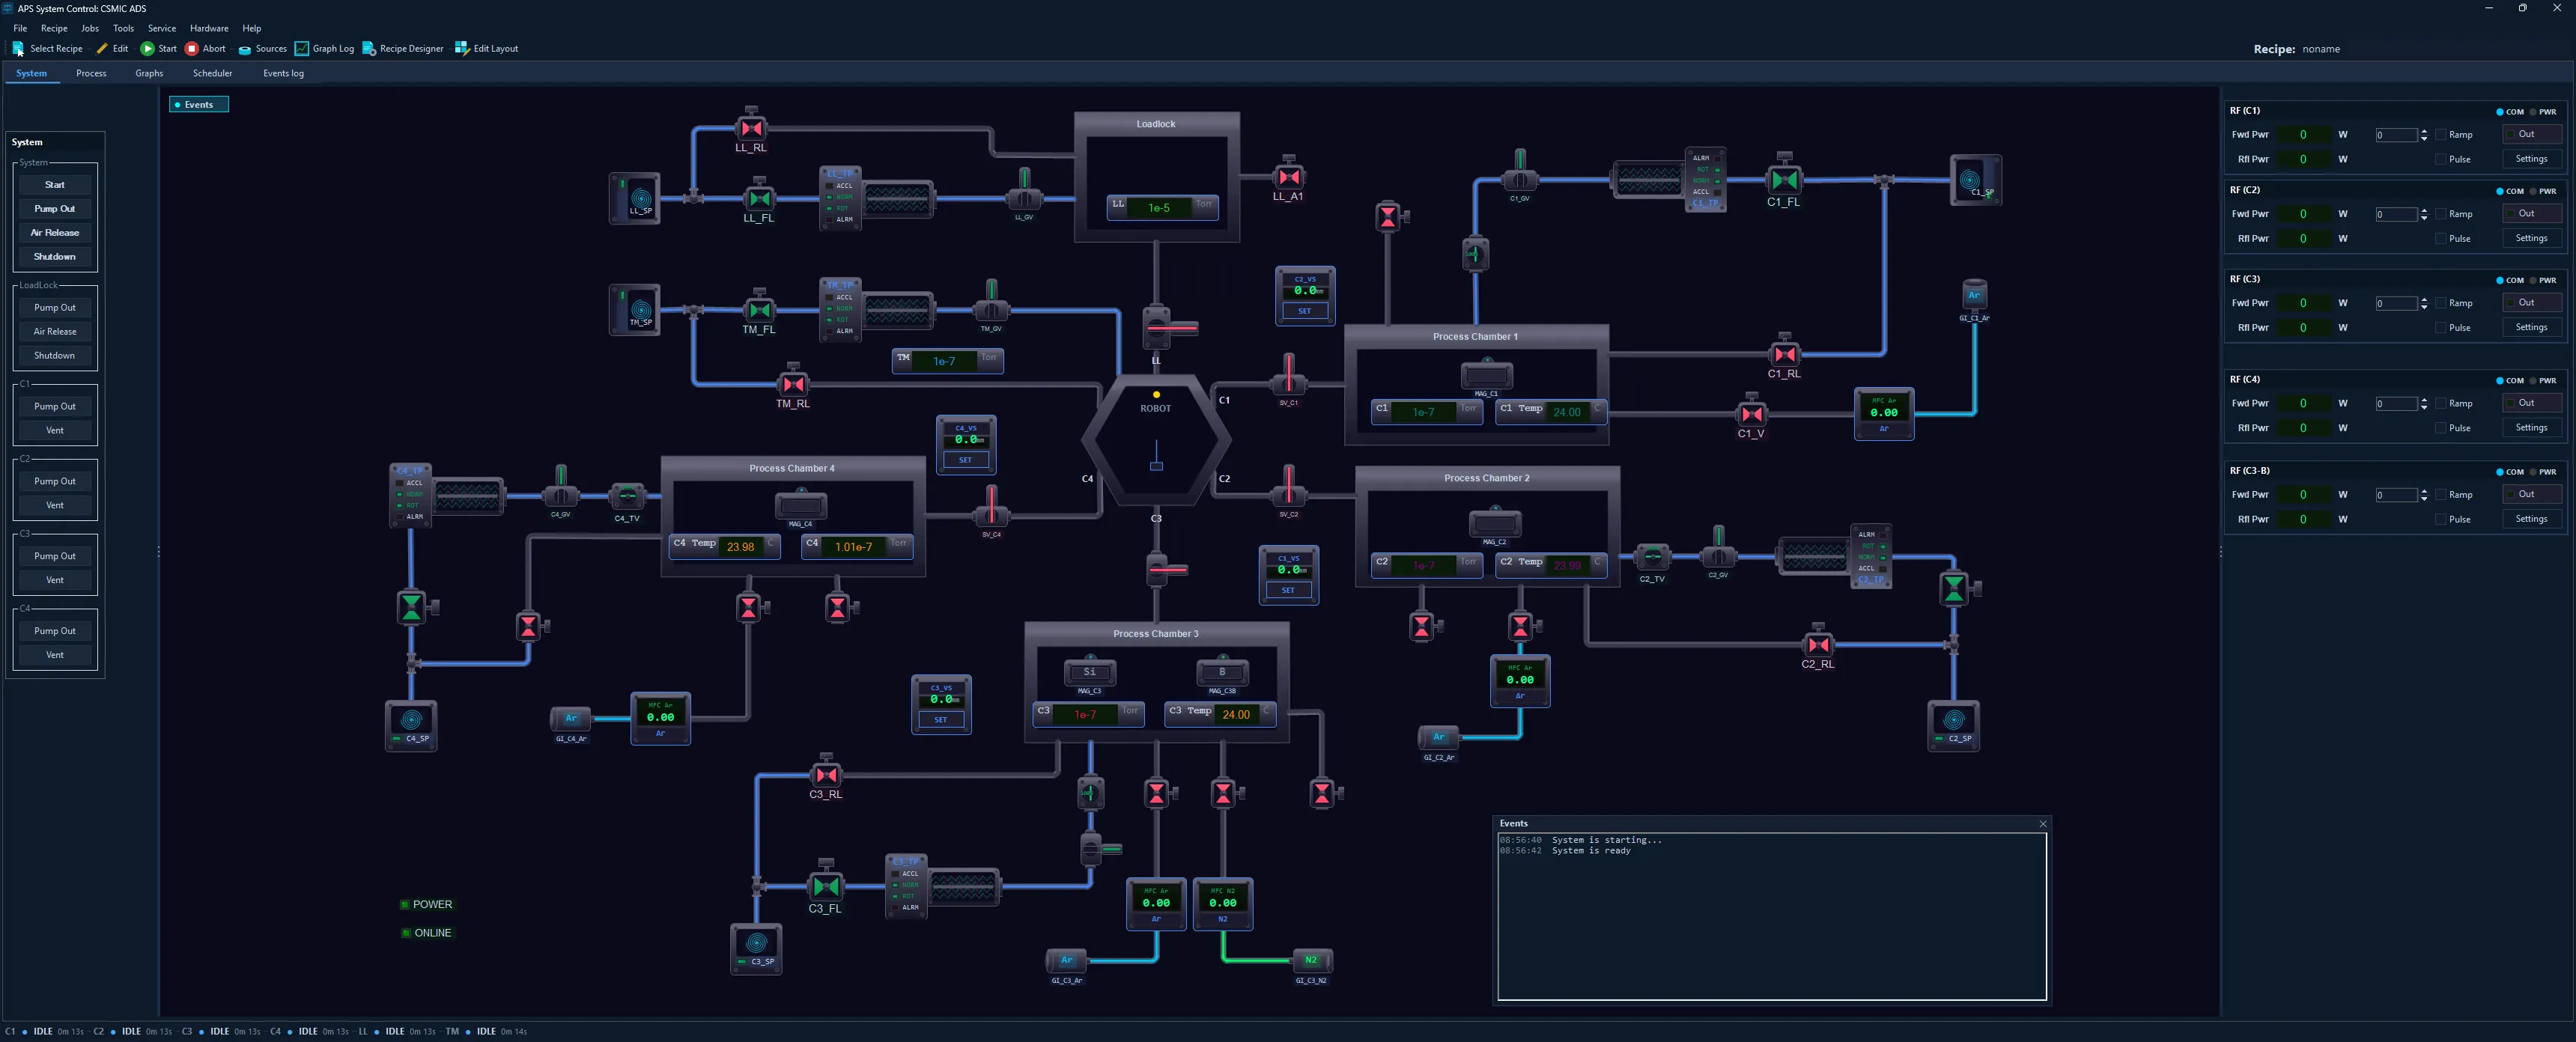Viewport: 2576px width, 1042px height.
Task: Click the green Start toolbar icon
Action: pyautogui.click(x=147, y=48)
